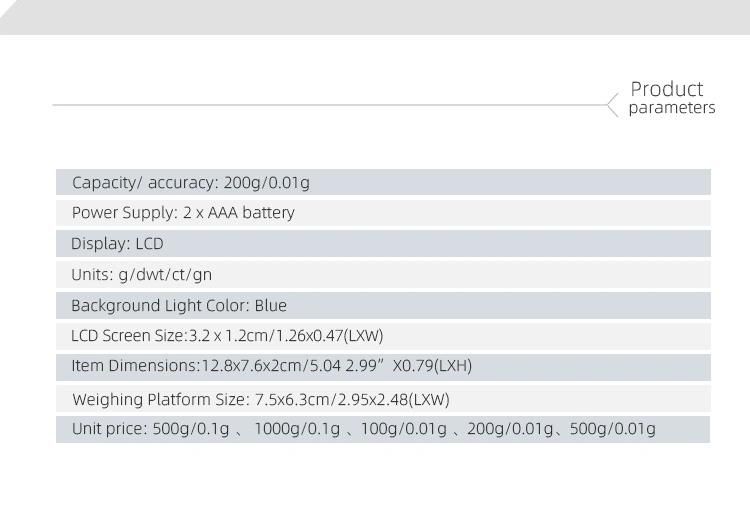750x508 pixels.
Task: Choose 200g/0.01g in the Unit price row
Action: pyautogui.click(x=510, y=429)
